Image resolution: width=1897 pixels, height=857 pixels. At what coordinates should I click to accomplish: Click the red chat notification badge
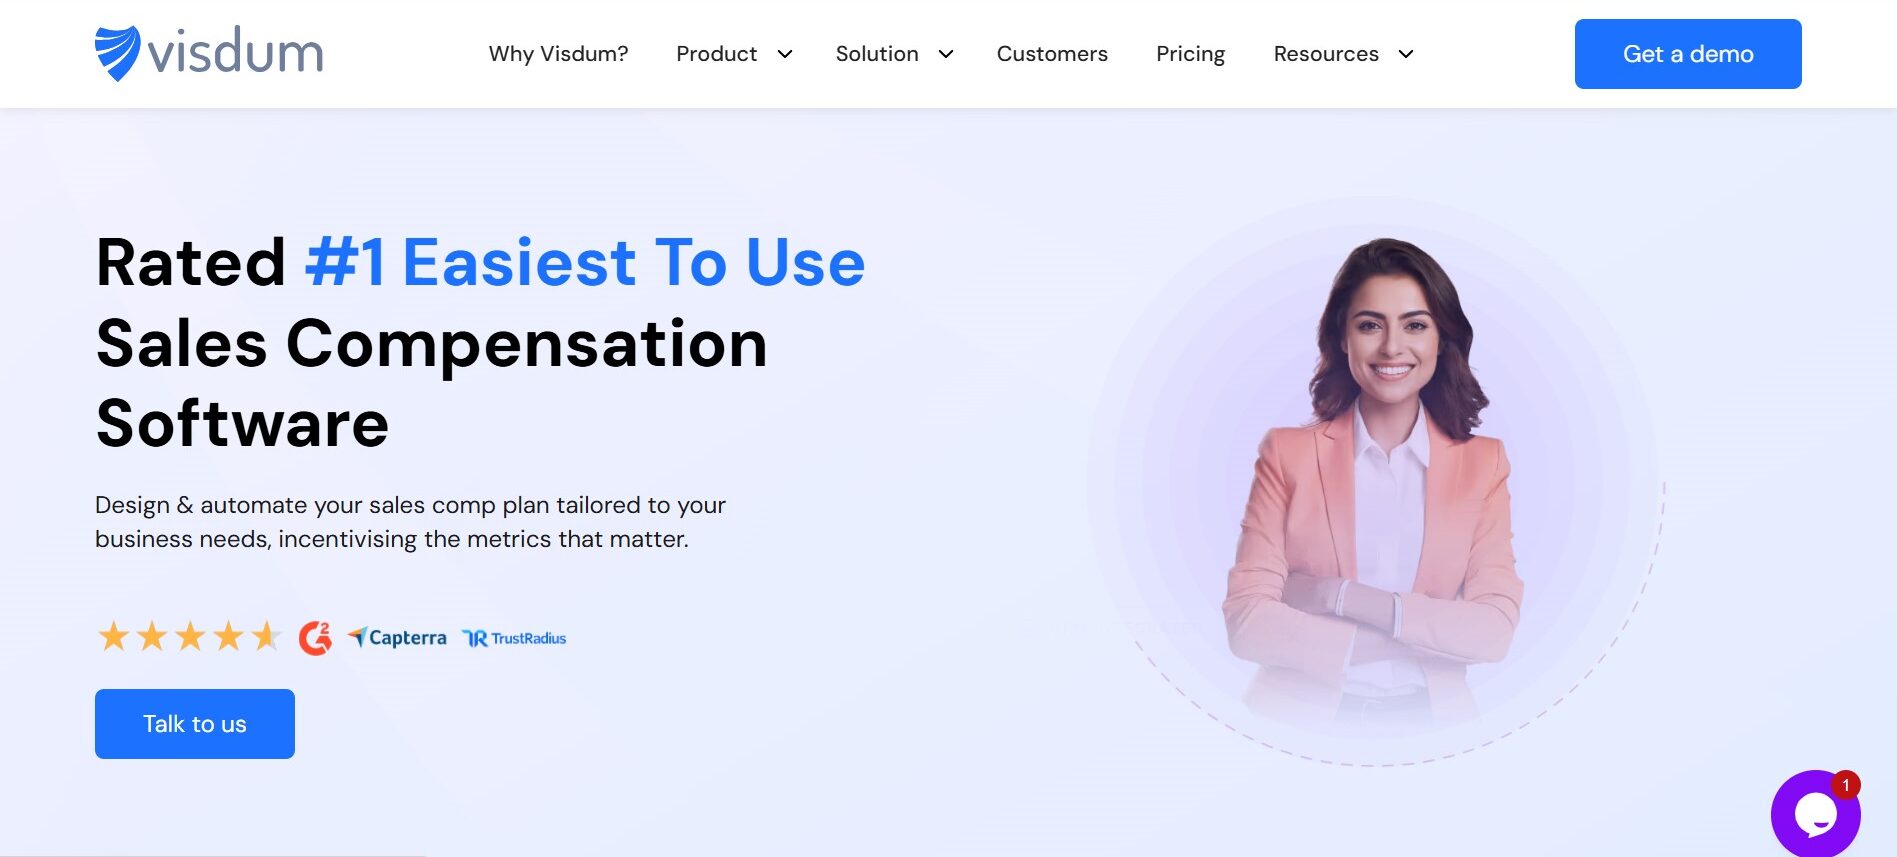1845,785
